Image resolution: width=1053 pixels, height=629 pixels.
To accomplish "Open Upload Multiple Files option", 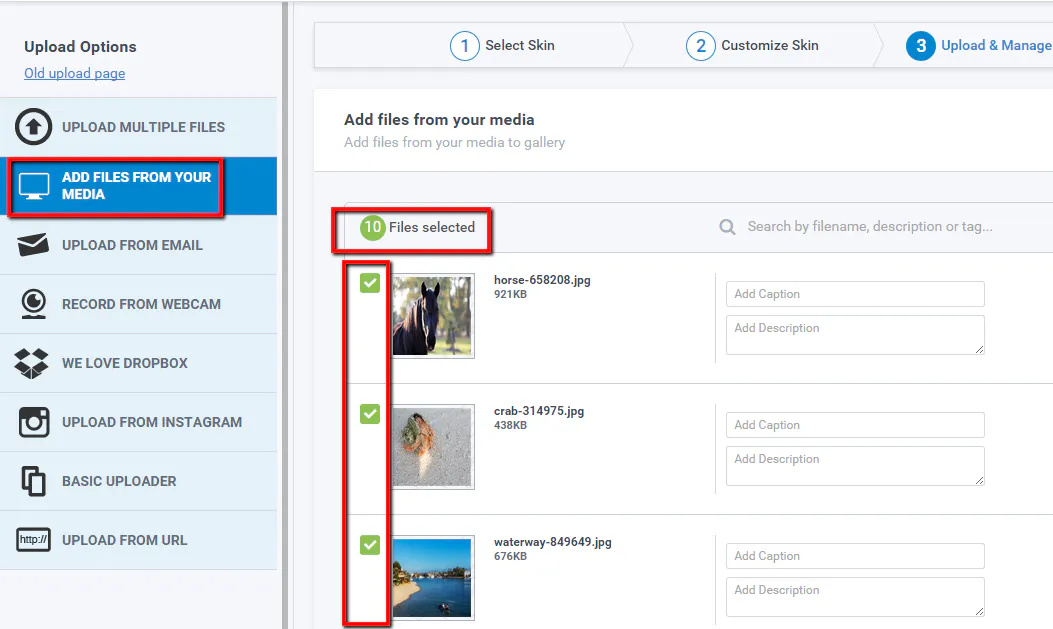I will 138,127.
